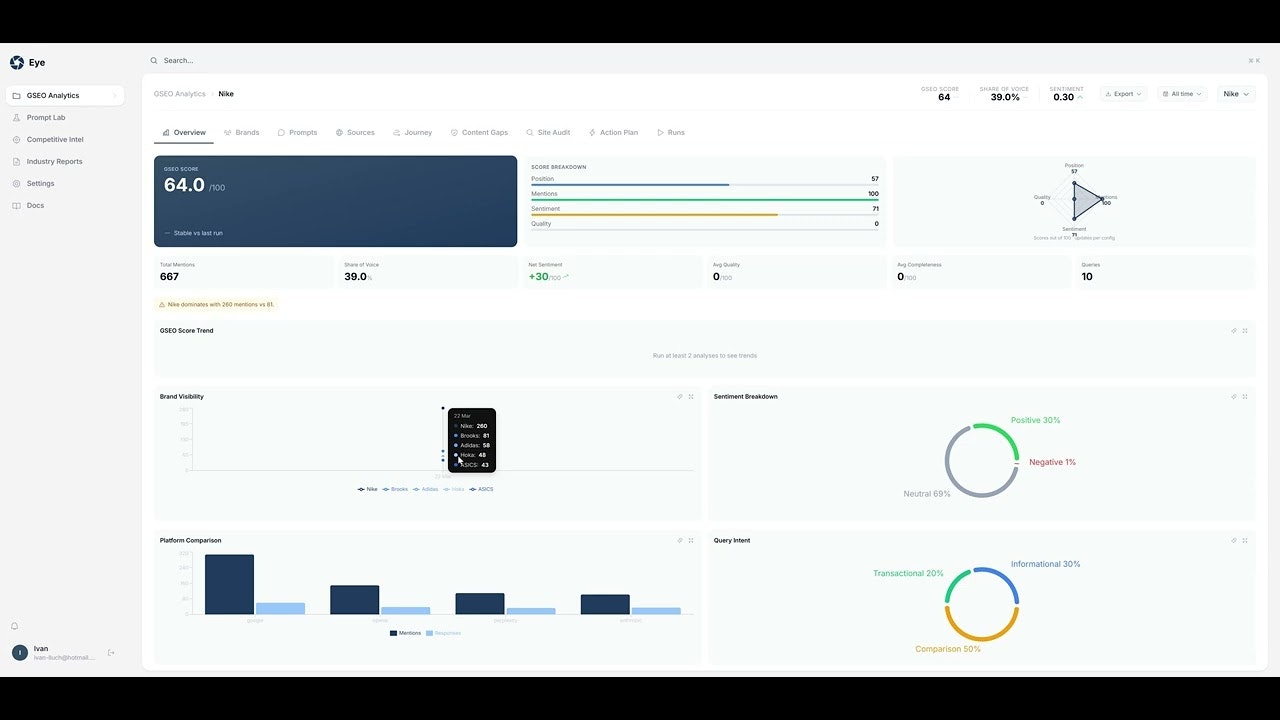Click the Mentions score progress bar

[x=705, y=200]
